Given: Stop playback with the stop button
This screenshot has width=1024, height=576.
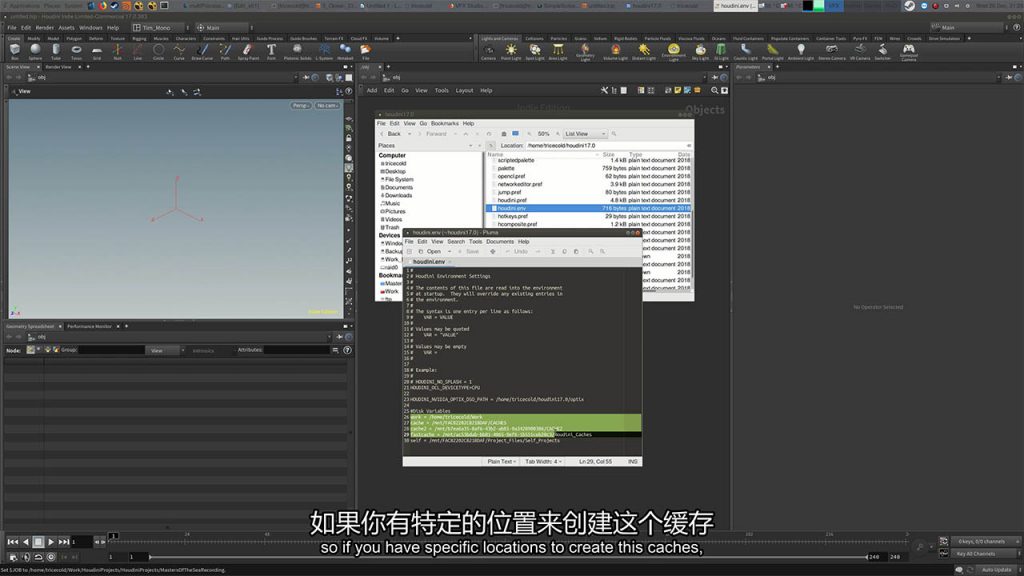Looking at the screenshot, I should [38, 541].
